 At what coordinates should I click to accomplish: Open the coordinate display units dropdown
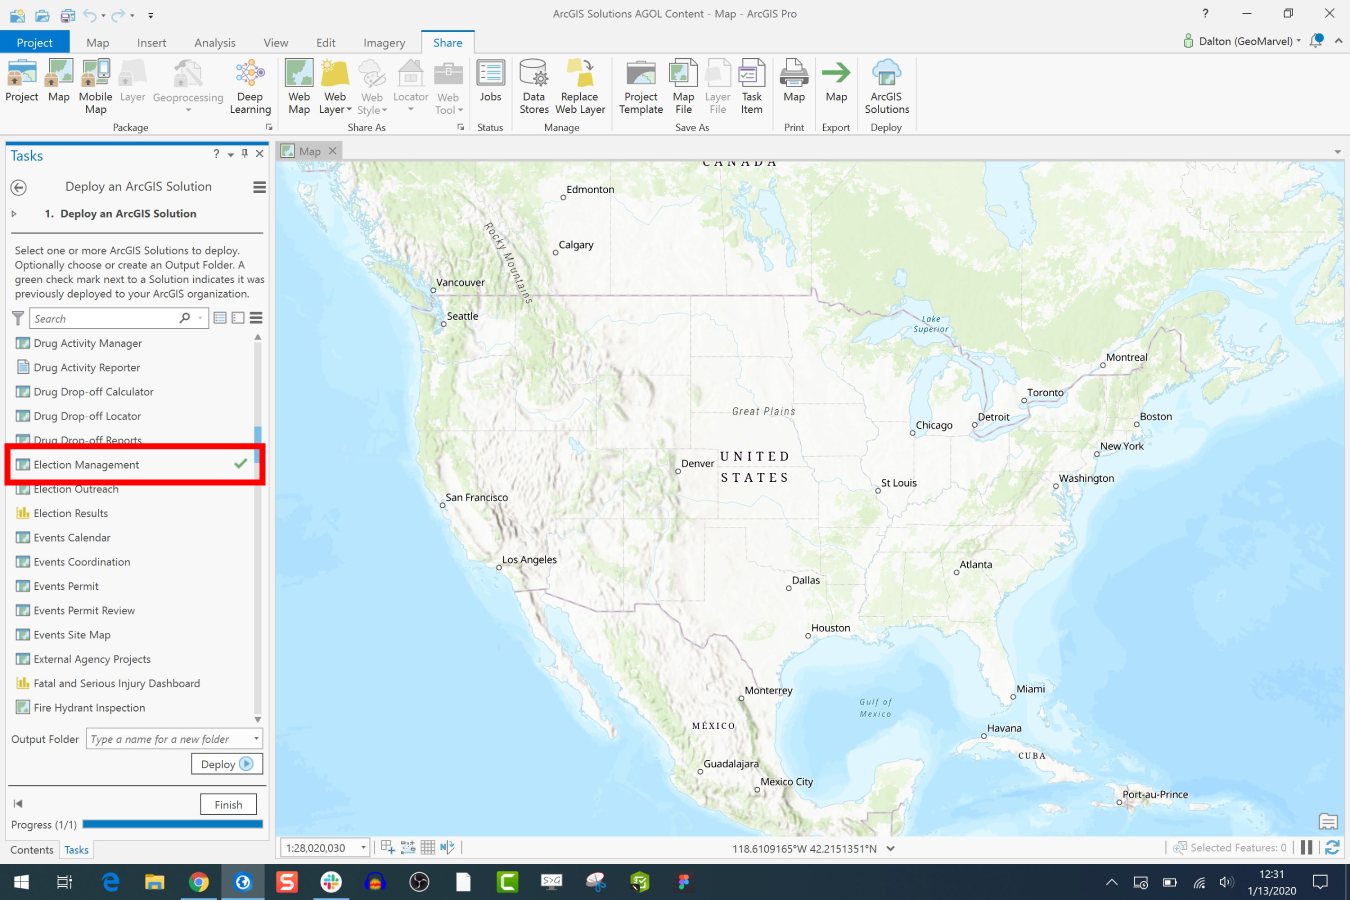pyautogui.click(x=890, y=849)
